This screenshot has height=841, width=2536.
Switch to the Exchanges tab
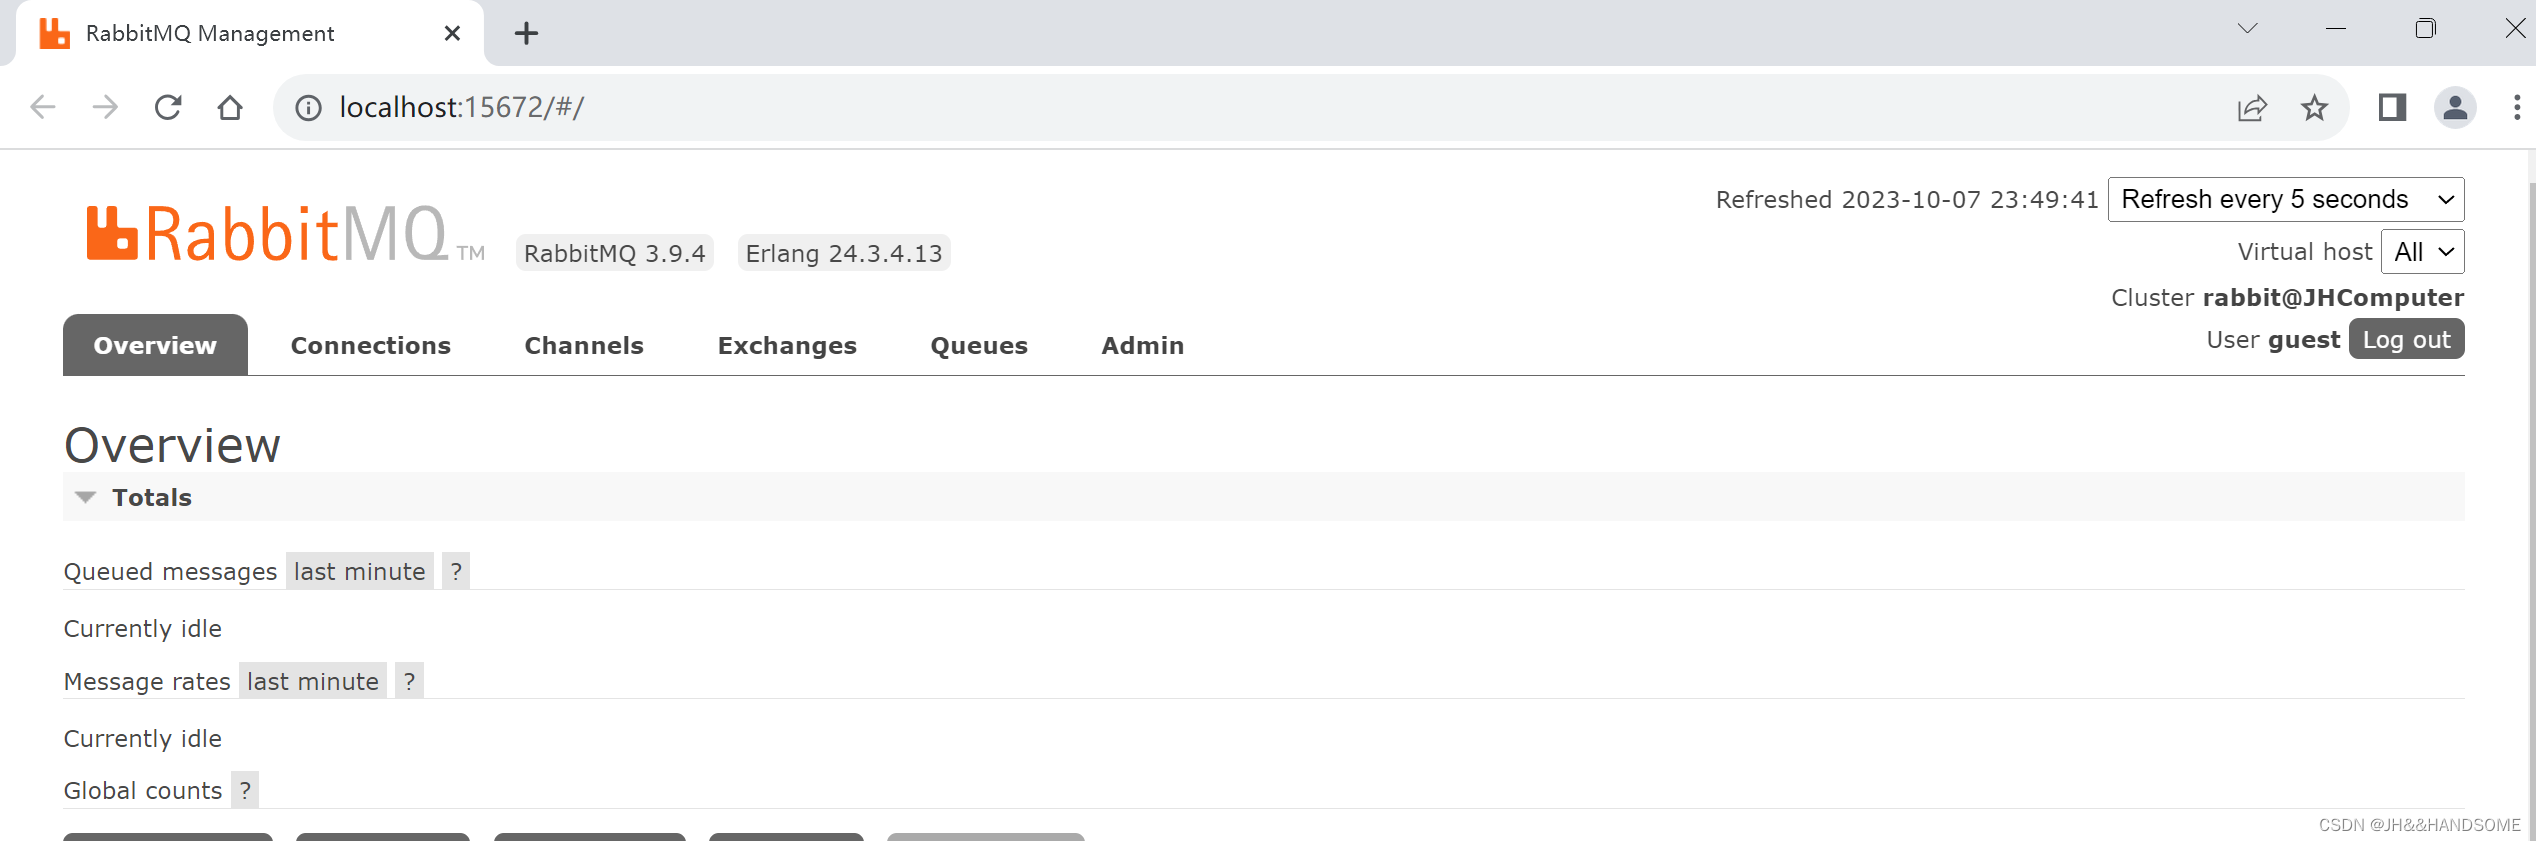(787, 345)
